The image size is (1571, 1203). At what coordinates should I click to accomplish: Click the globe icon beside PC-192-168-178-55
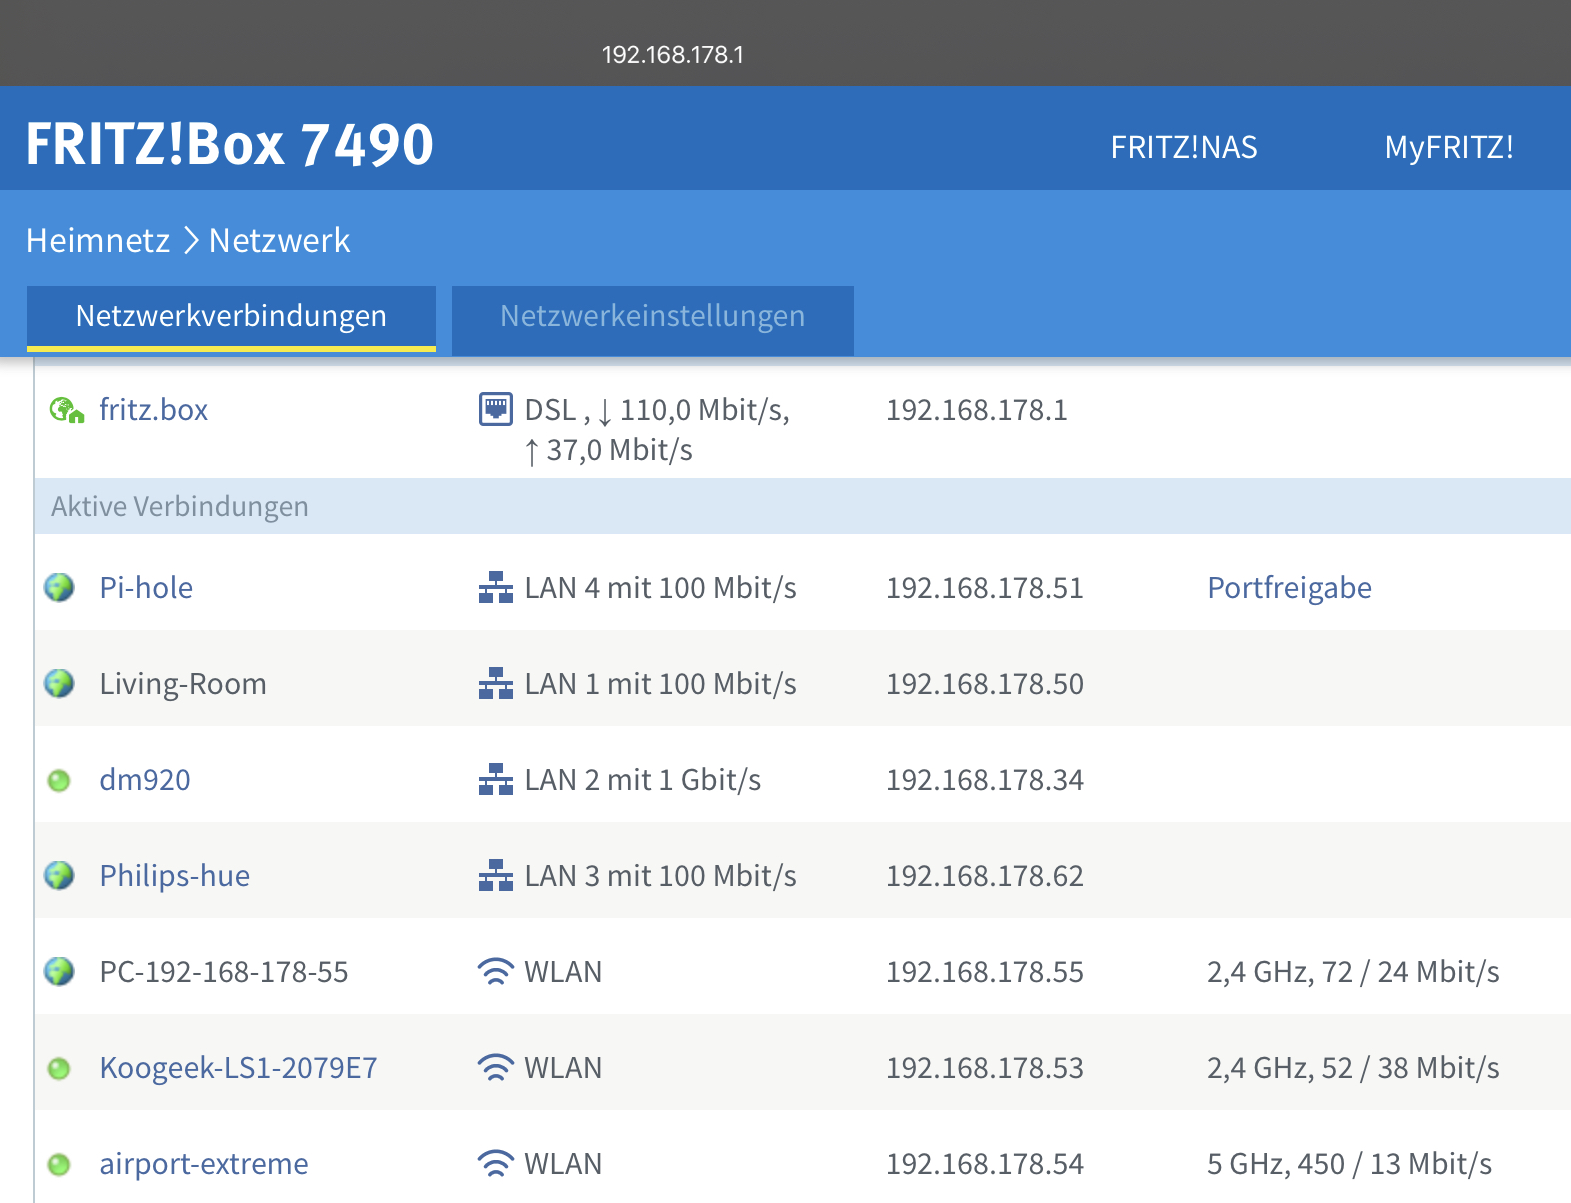coord(60,972)
